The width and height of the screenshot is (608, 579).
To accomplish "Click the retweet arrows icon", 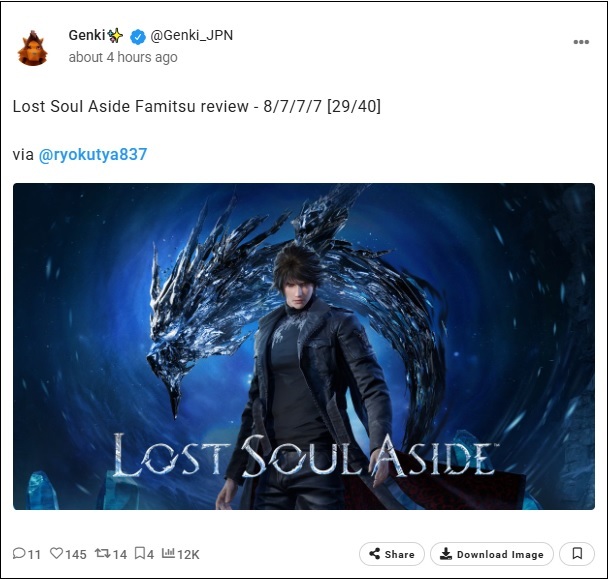I will click(103, 553).
